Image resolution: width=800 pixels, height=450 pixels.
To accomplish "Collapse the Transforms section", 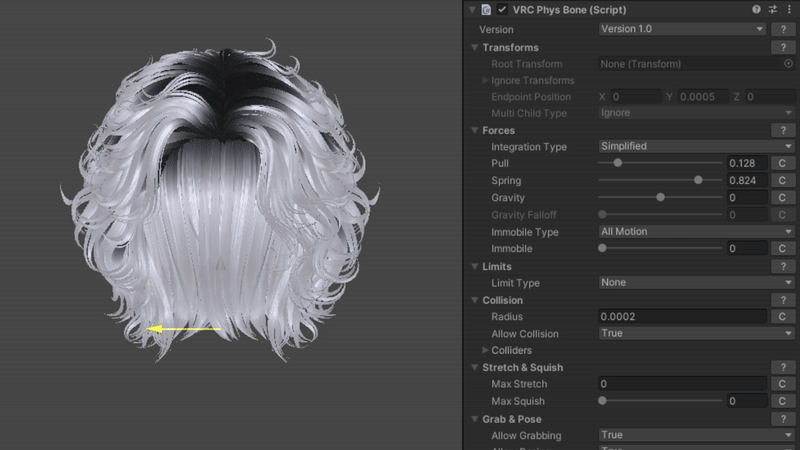I will [x=474, y=47].
